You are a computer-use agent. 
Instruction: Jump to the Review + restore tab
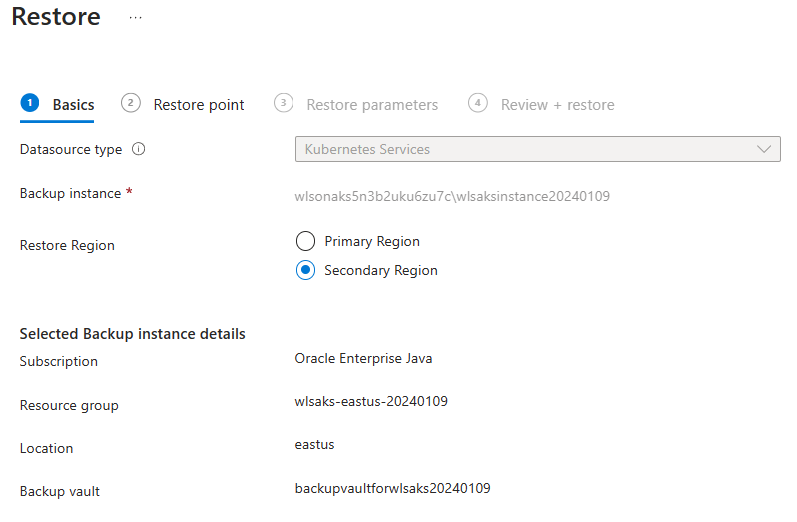click(557, 105)
